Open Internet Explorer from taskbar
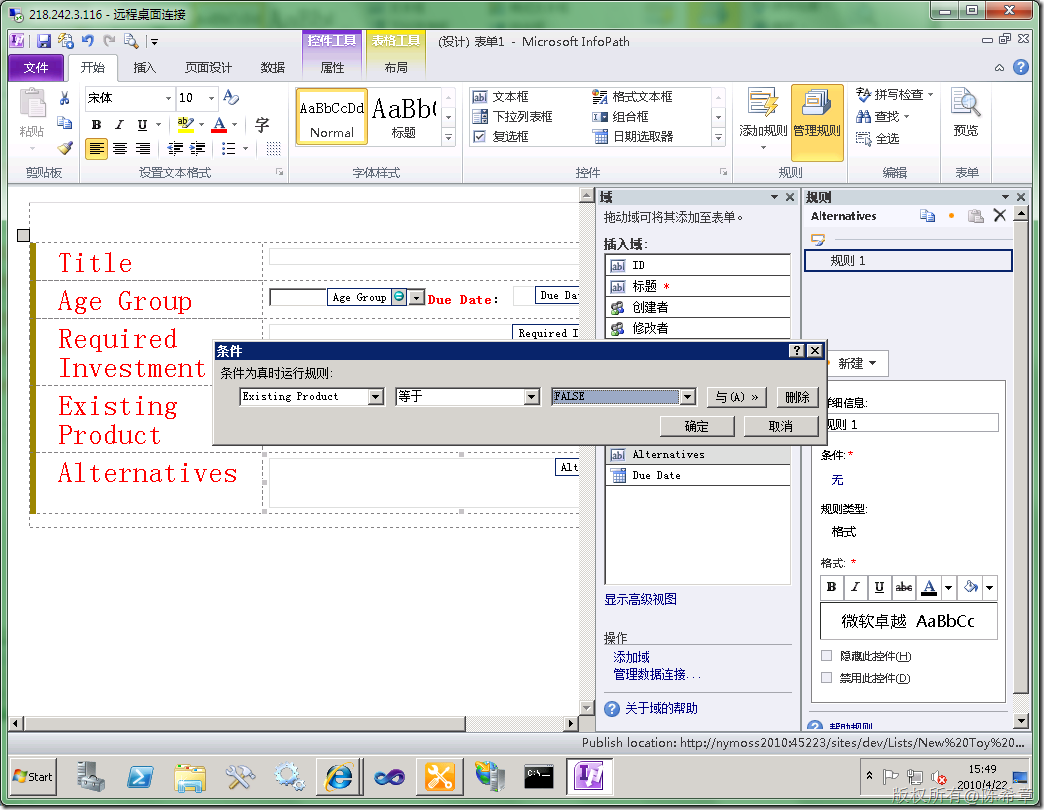Viewport: 1044px width, 810px height. point(340,777)
